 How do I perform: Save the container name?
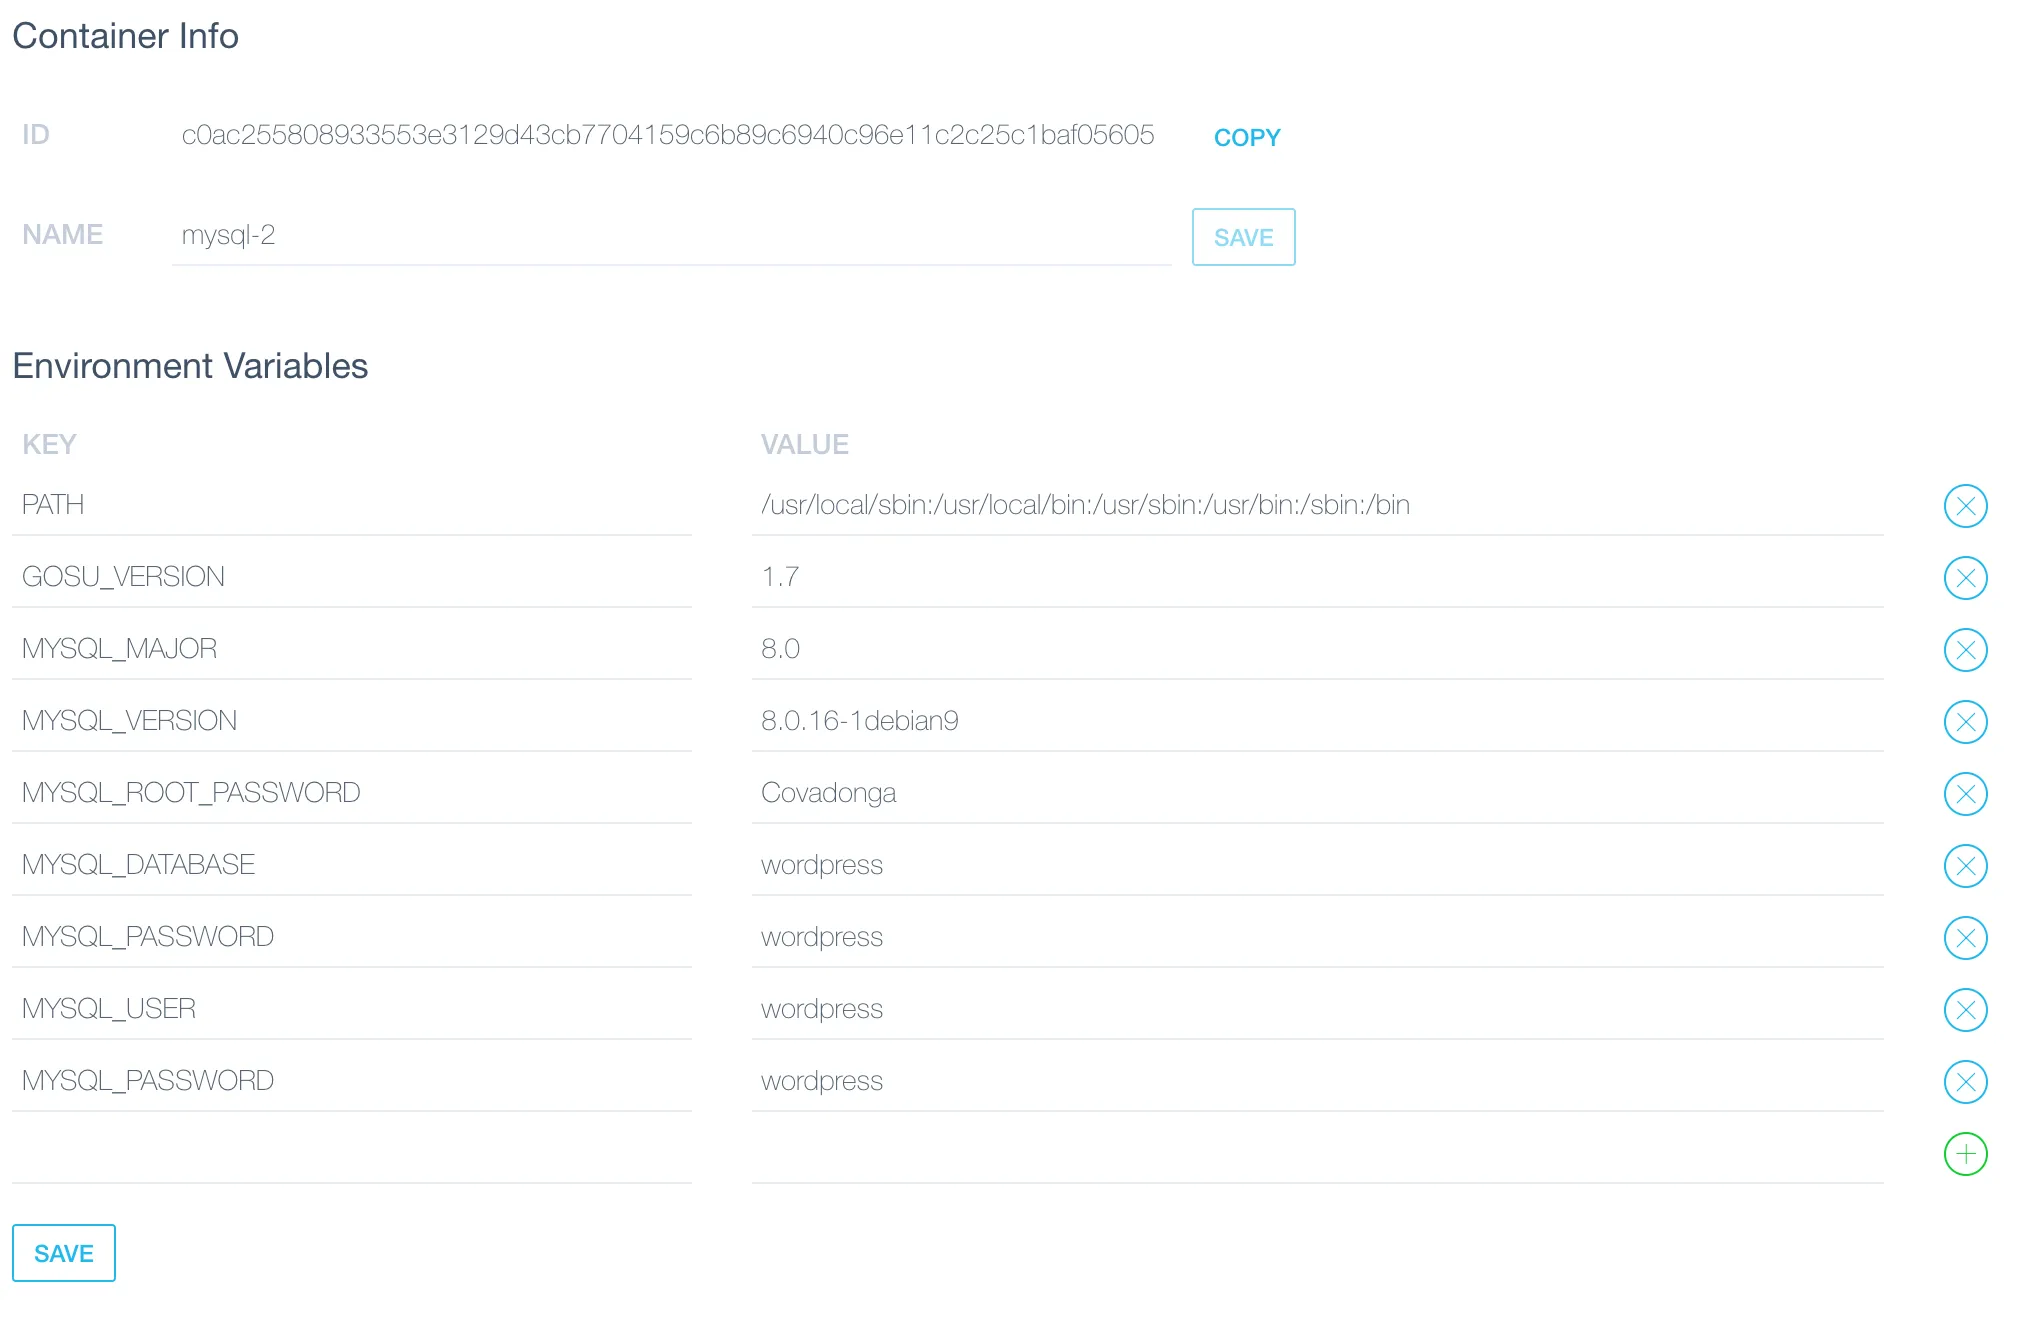click(x=1243, y=238)
